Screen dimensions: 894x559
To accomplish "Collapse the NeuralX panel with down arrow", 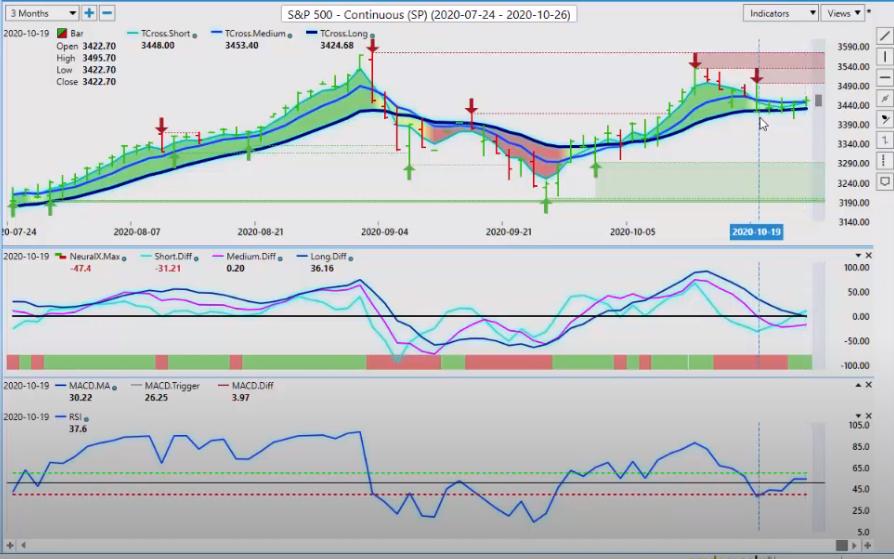I will click(x=858, y=256).
